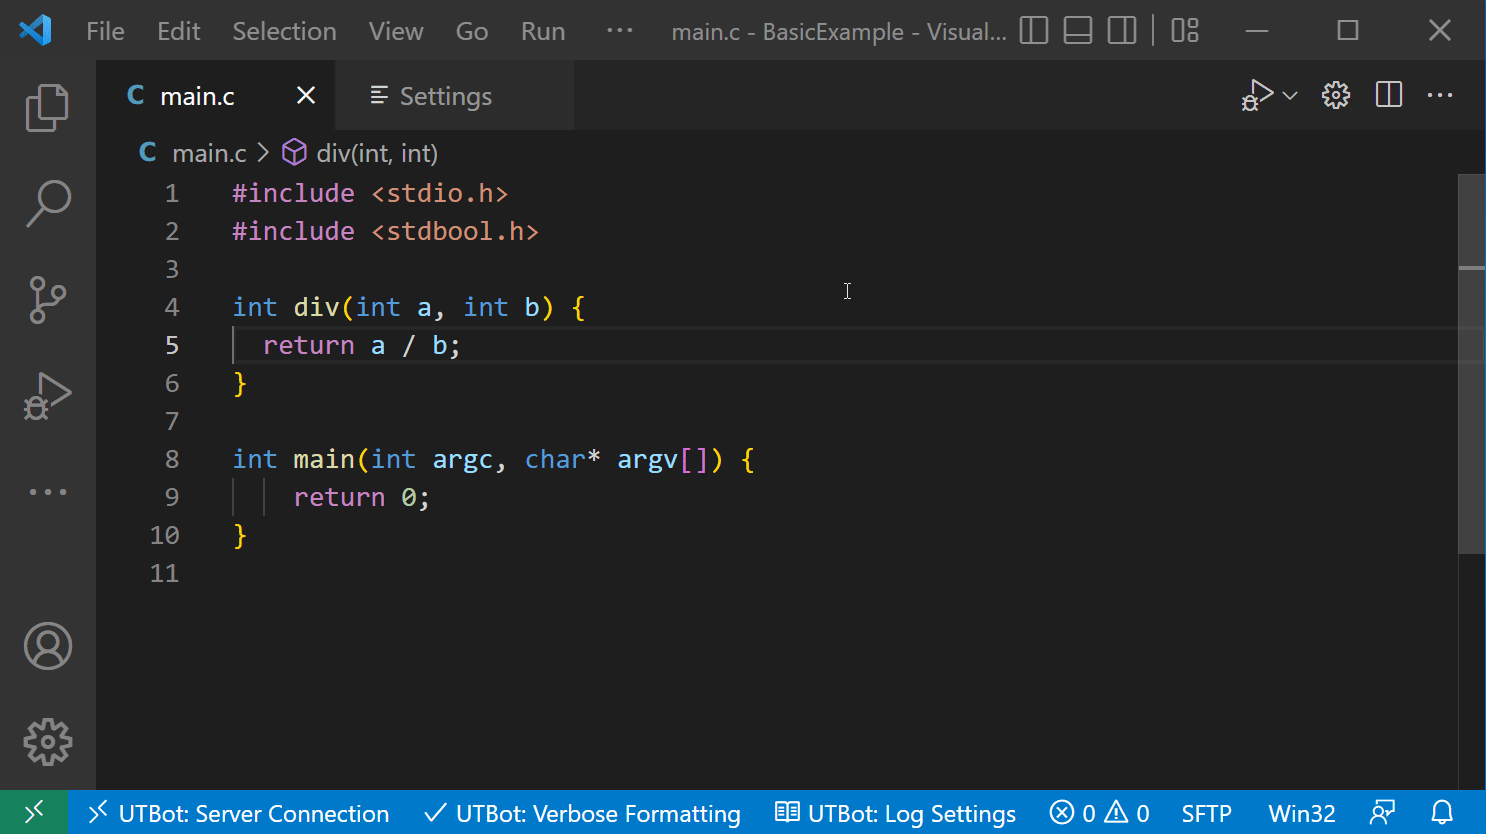The image size is (1486, 834).
Task: Expand the run/debug dropdown arrow
Action: pyautogui.click(x=1290, y=96)
